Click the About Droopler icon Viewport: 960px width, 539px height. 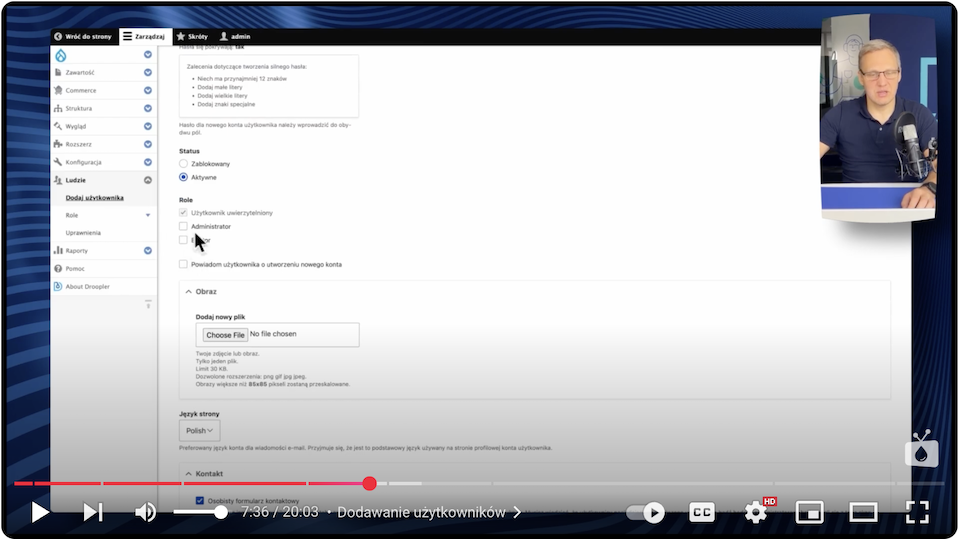click(58, 286)
